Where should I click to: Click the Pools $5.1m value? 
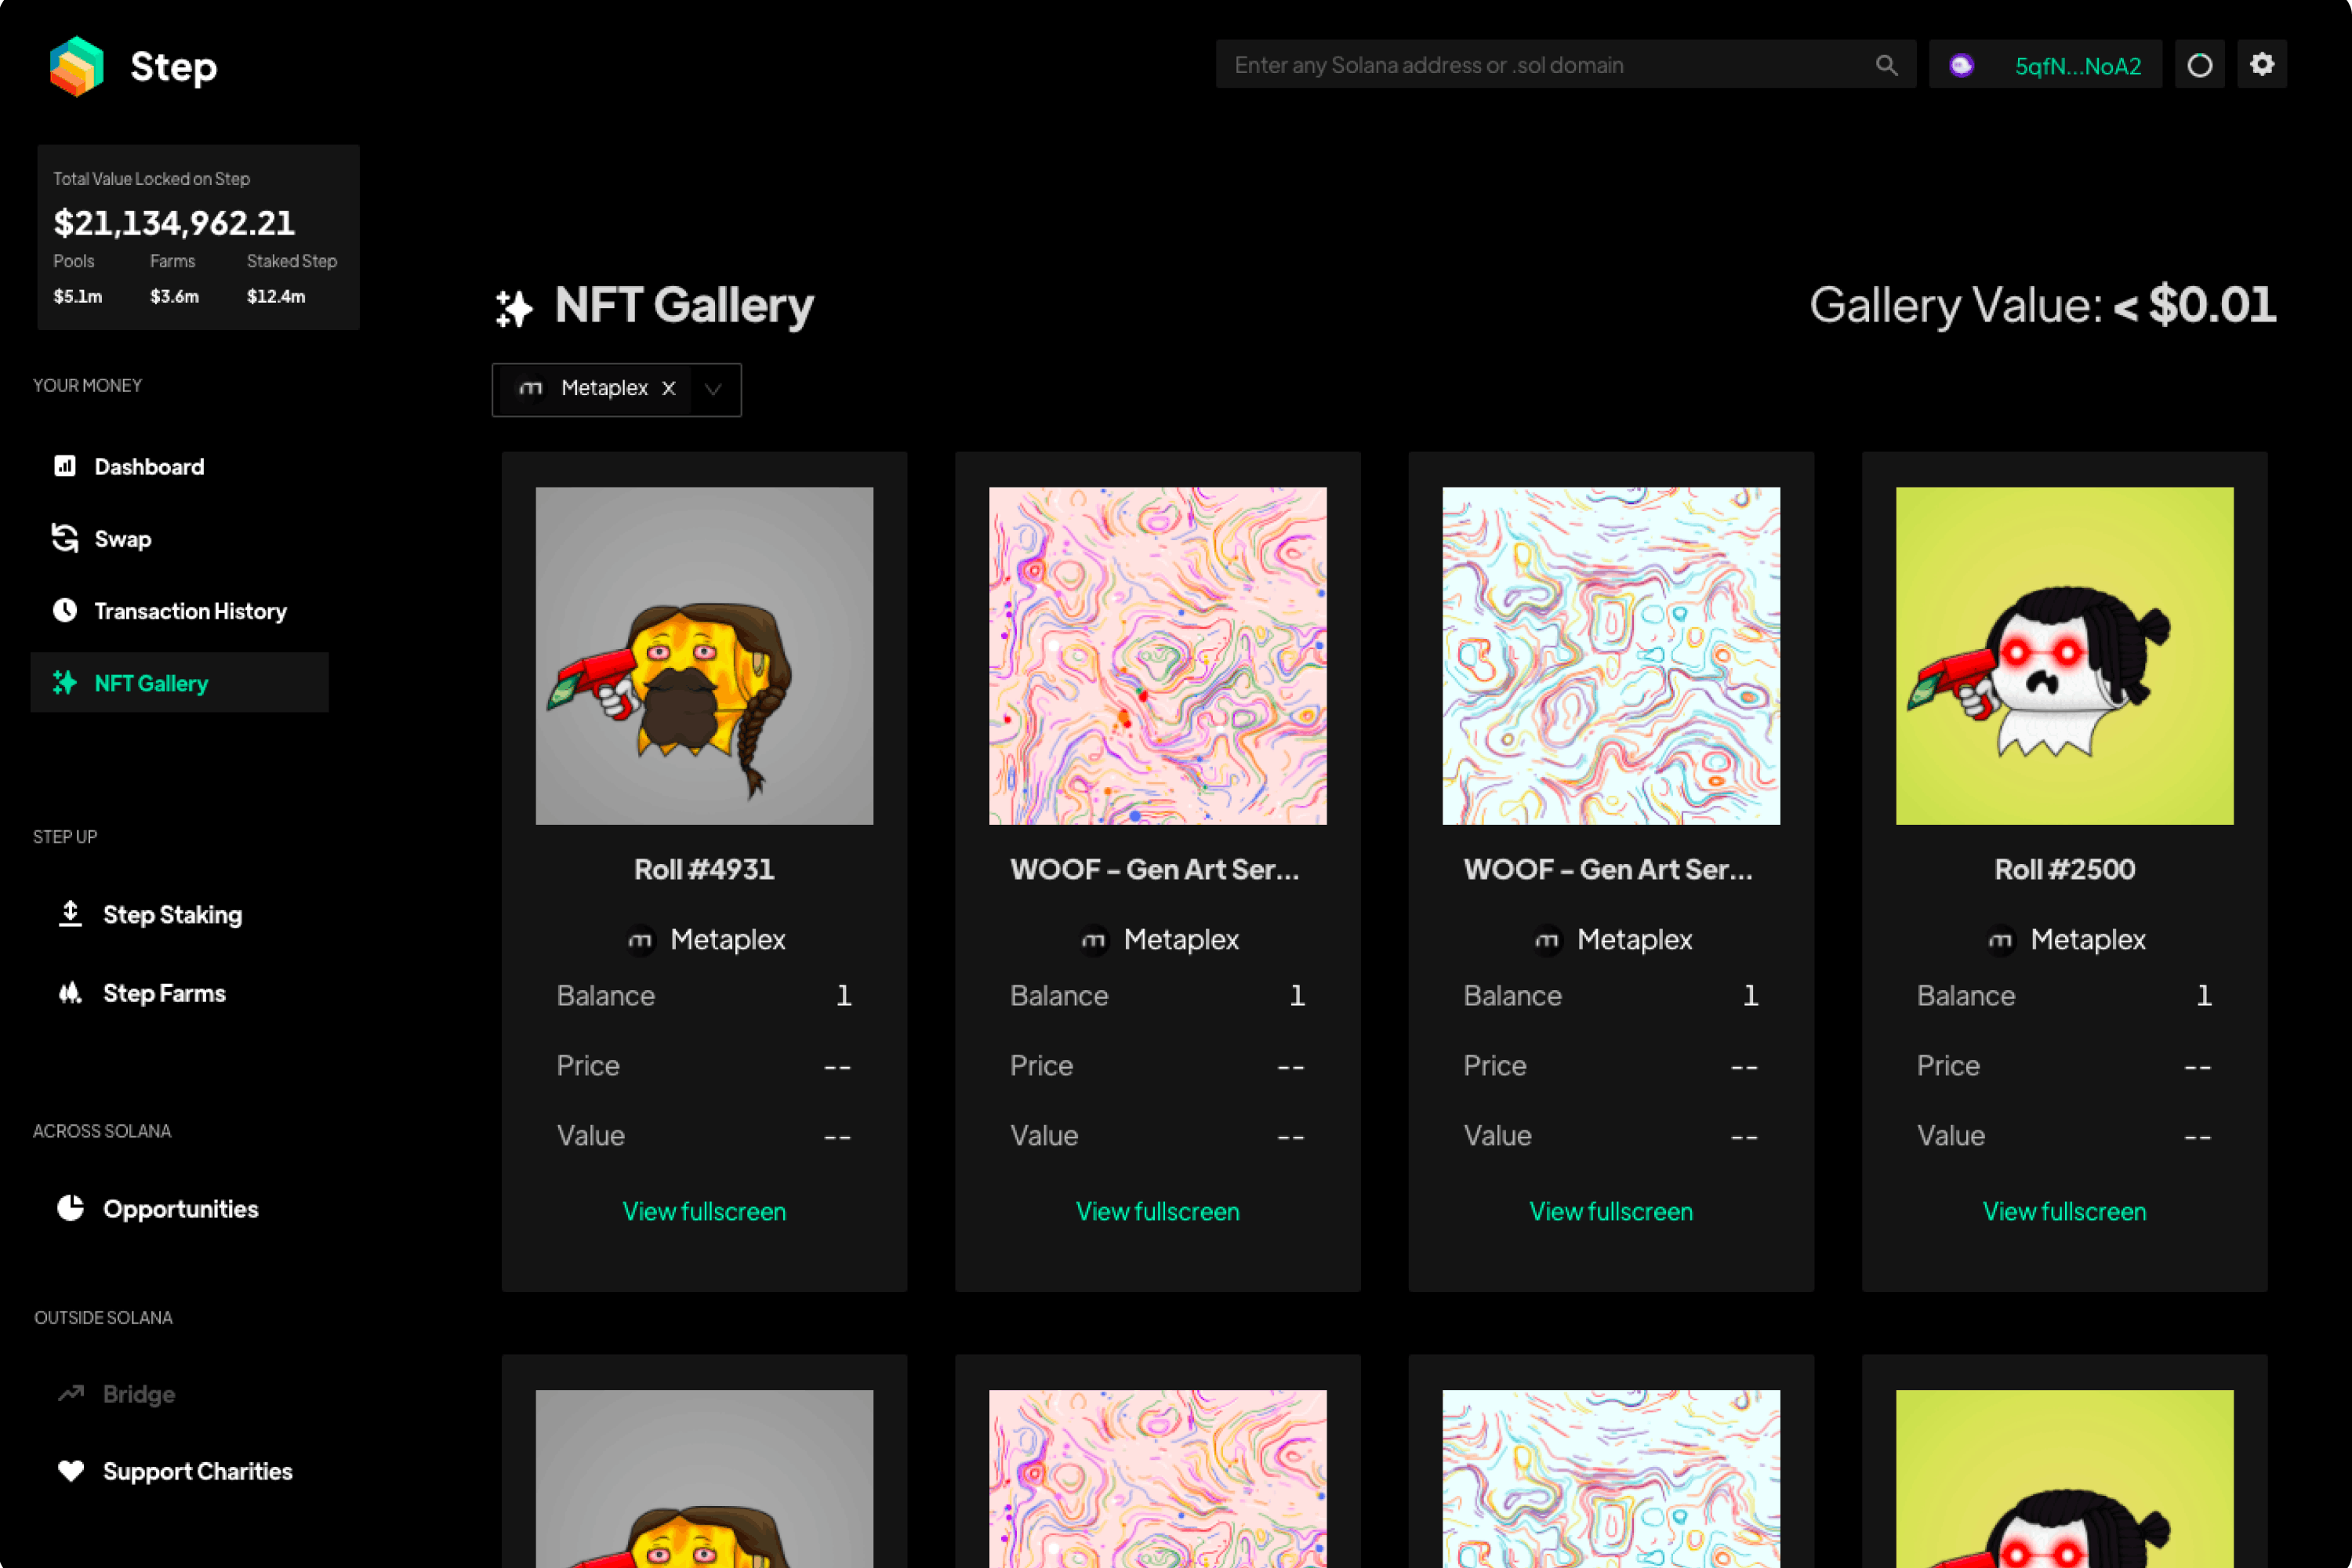[78, 296]
